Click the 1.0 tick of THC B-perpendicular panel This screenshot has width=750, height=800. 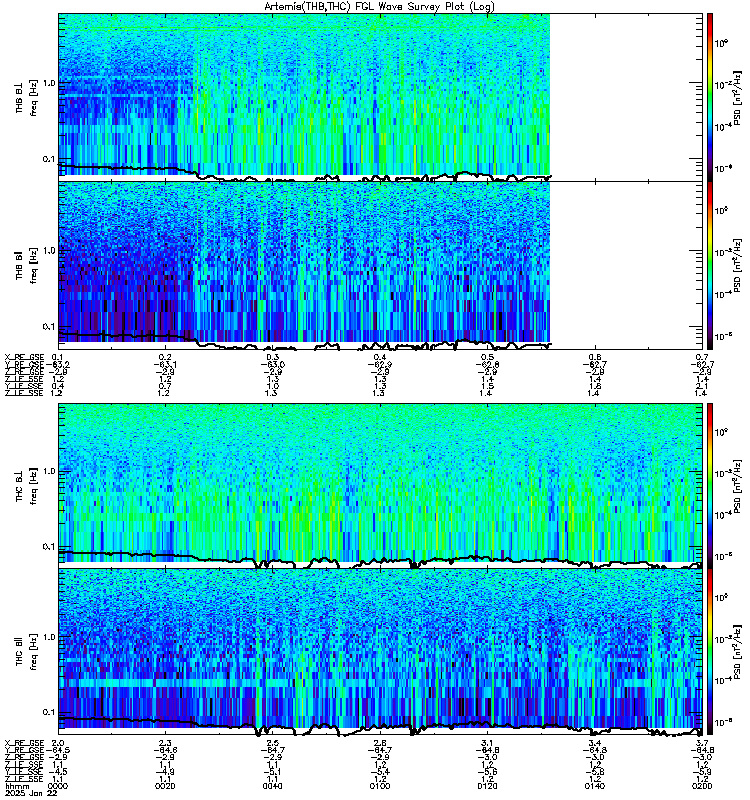point(49,471)
